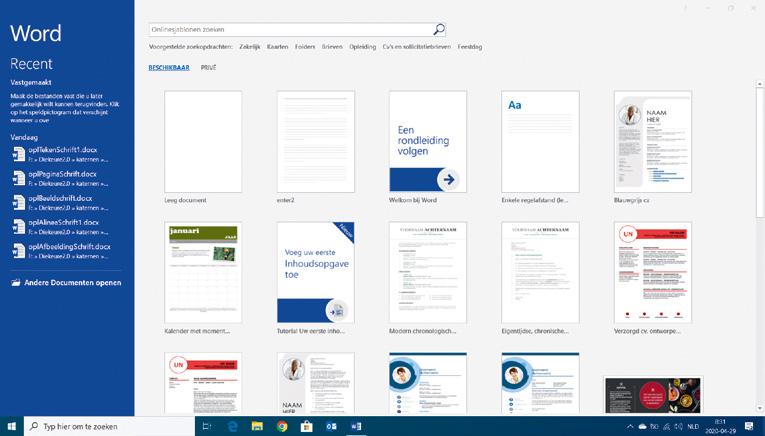Click template list scrollbar down arrow

click(760, 409)
